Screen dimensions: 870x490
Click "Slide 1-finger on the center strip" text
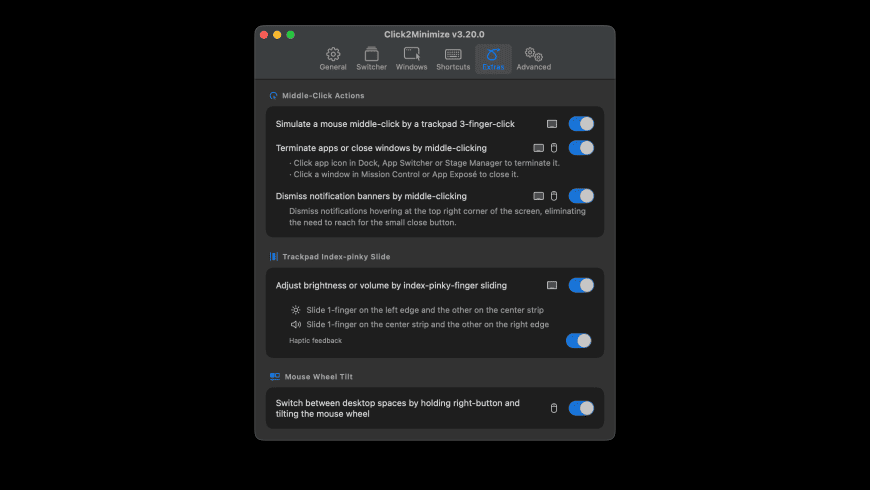point(427,325)
